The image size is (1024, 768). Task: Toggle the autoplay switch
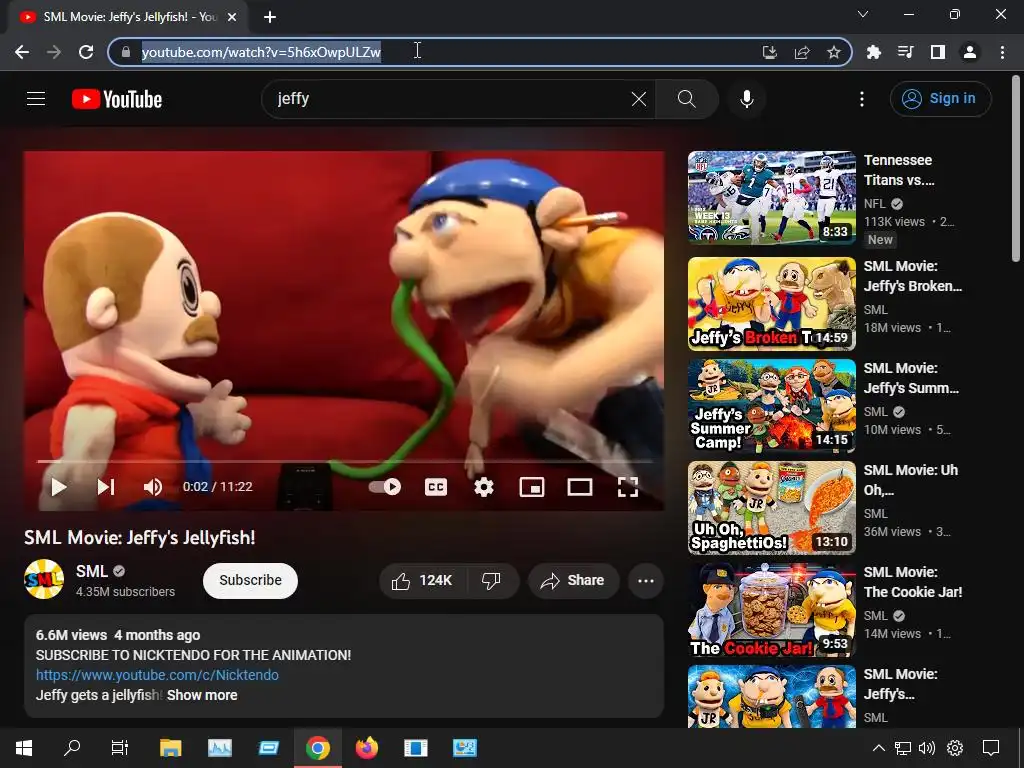pos(385,487)
